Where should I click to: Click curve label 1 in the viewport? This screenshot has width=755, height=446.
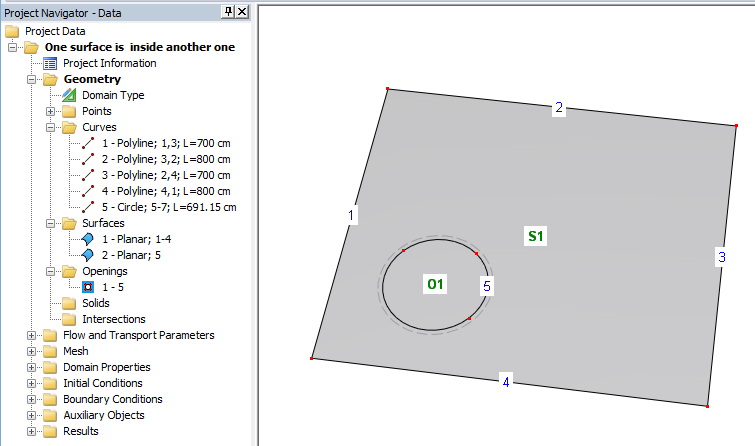coord(351,215)
